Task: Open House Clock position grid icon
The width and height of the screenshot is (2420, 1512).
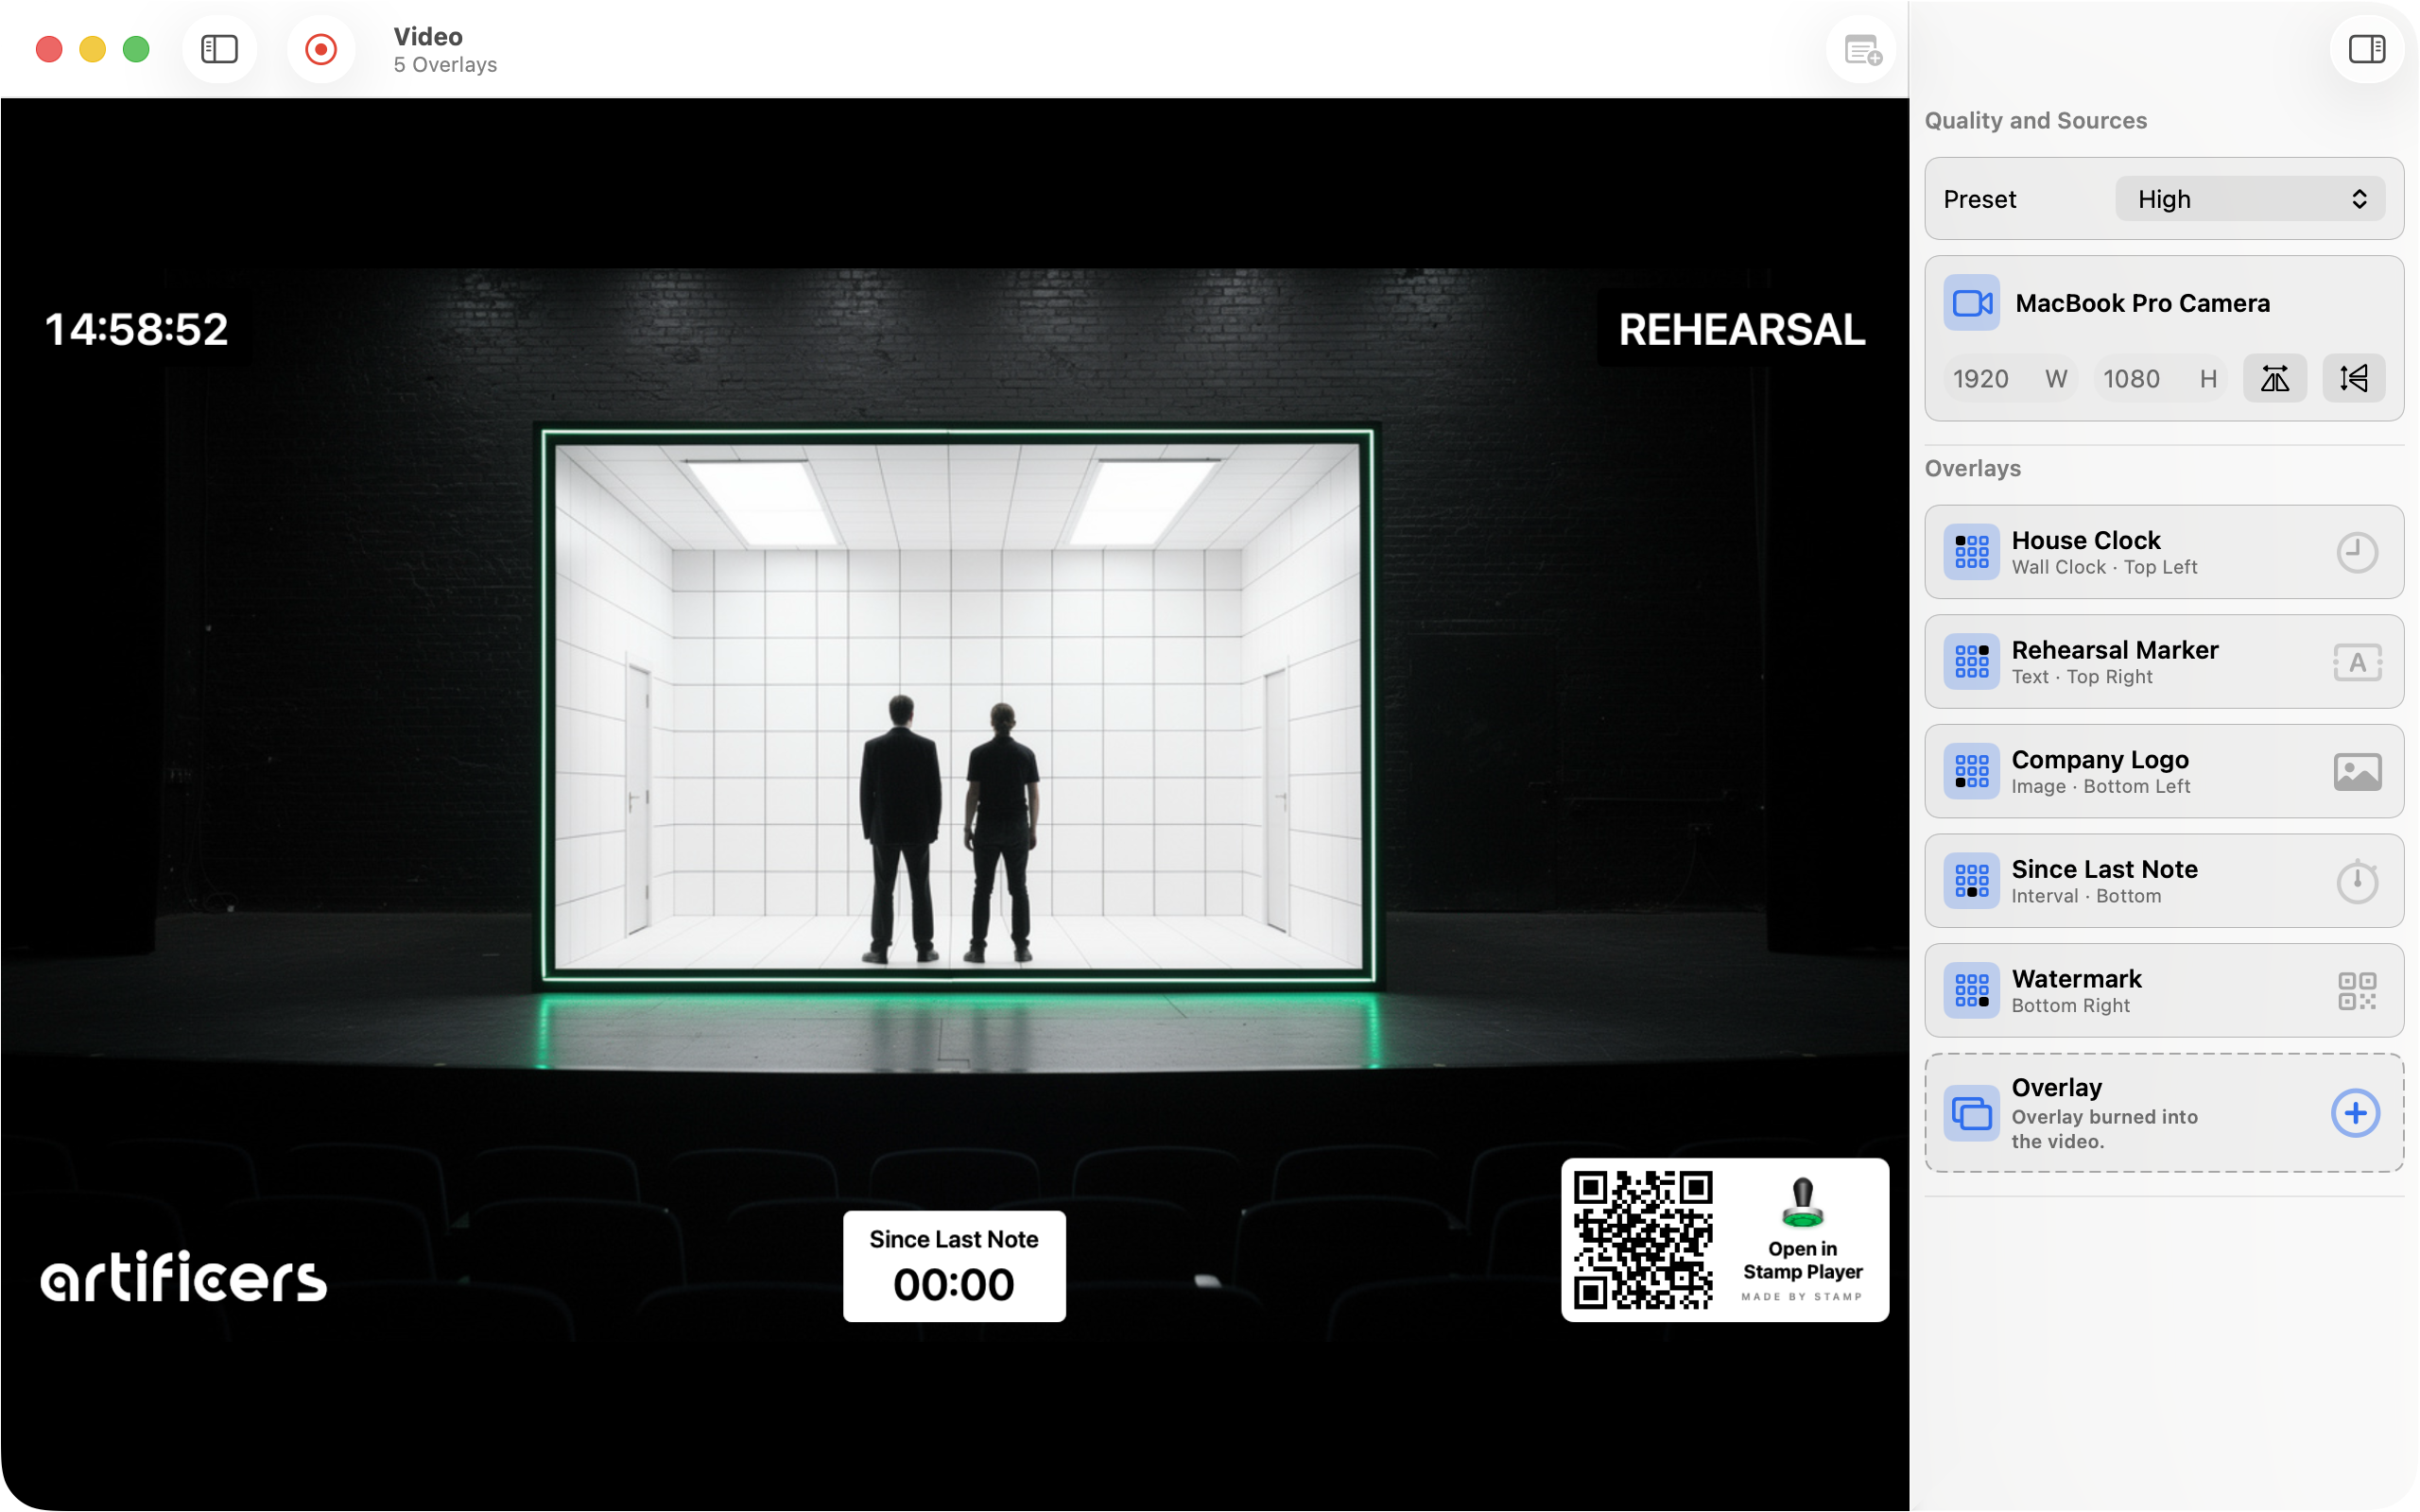Action: [x=1971, y=552]
